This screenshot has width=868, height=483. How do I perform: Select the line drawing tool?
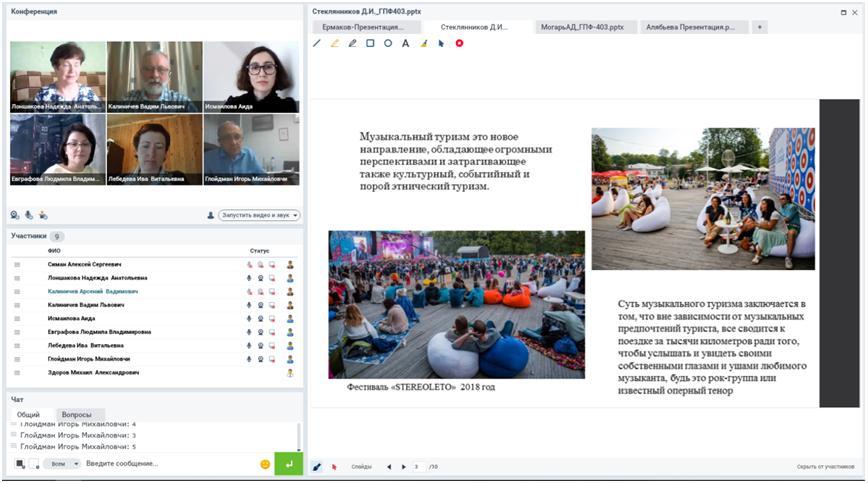317,43
